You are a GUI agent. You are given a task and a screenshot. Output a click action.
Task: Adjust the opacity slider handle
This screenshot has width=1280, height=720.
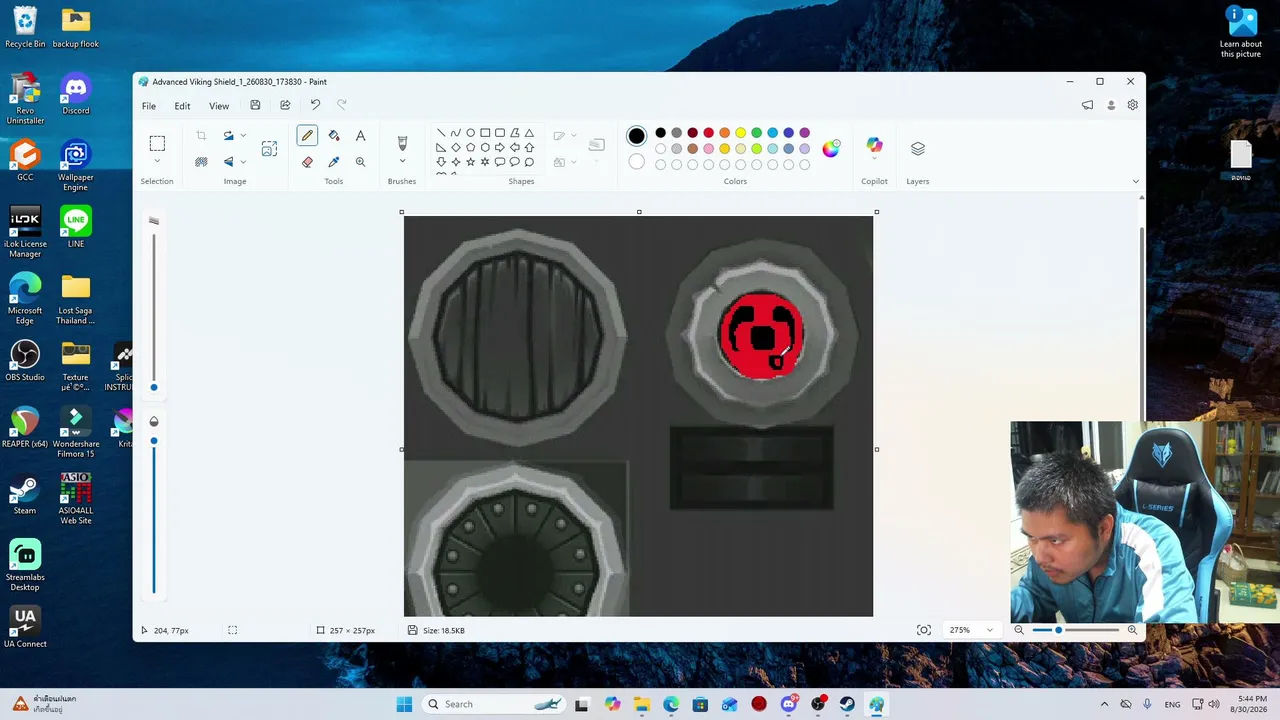click(x=154, y=441)
